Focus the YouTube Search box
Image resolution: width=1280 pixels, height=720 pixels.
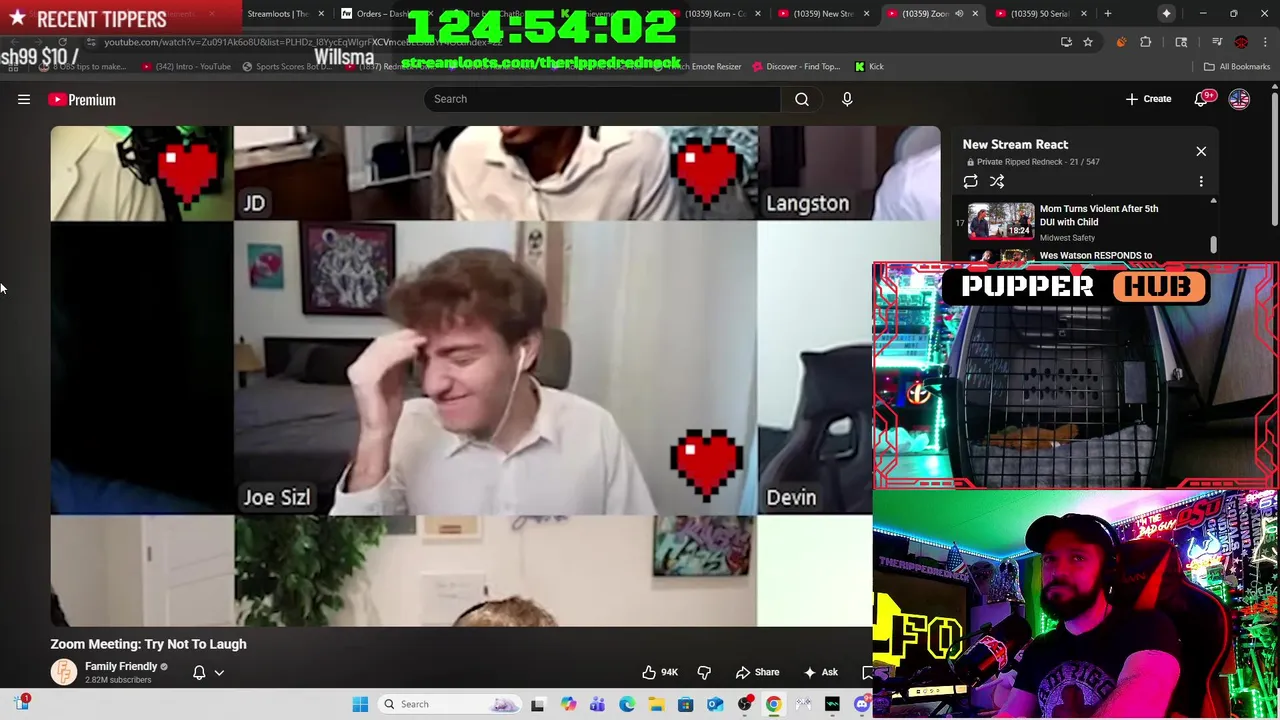point(602,99)
